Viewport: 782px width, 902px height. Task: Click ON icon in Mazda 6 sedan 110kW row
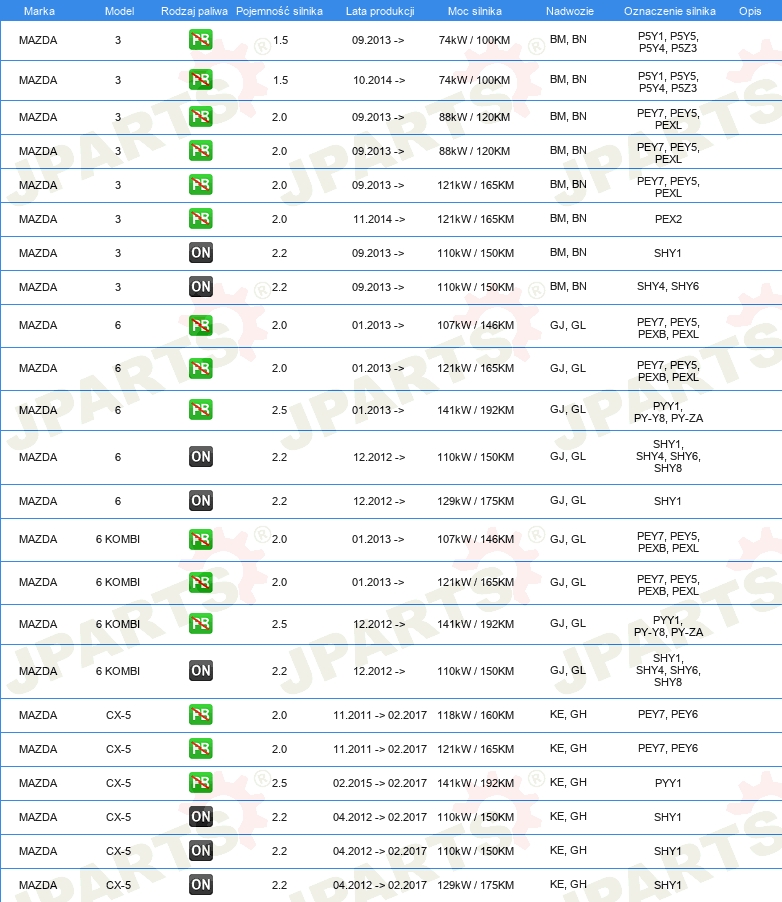[201, 457]
